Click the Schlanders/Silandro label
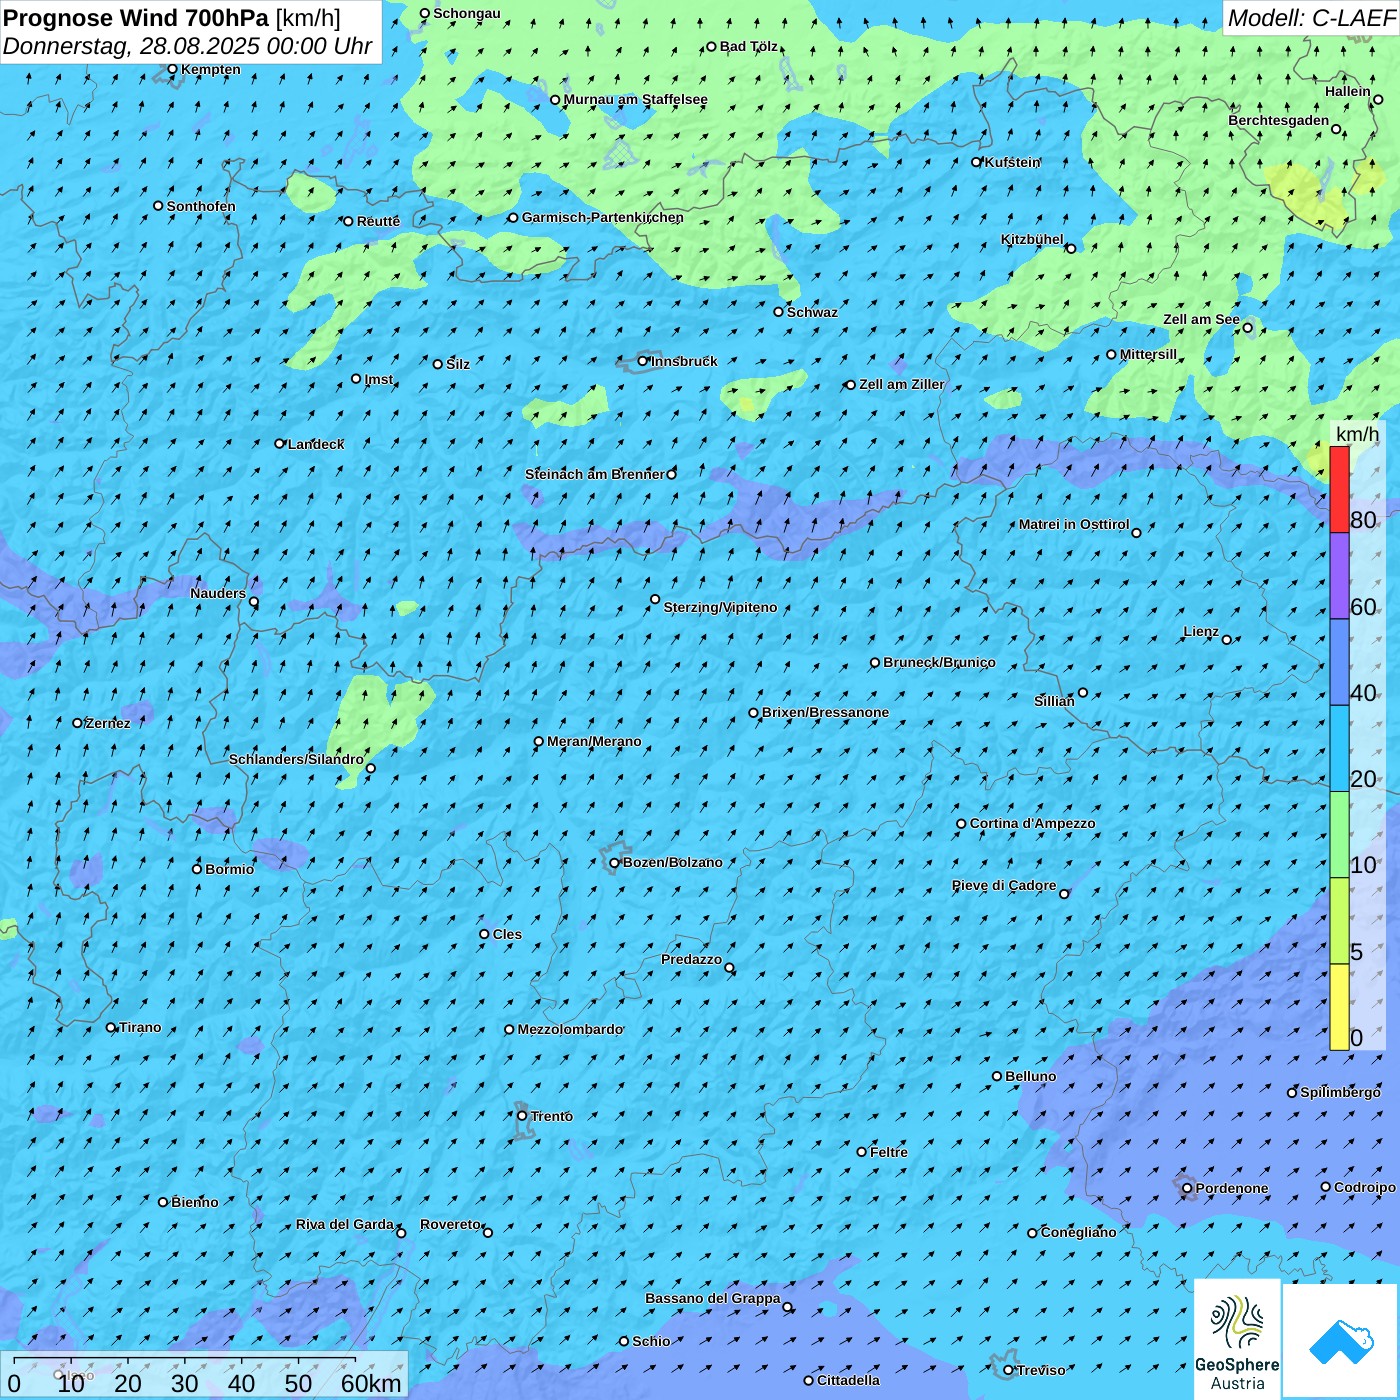 pos(296,759)
